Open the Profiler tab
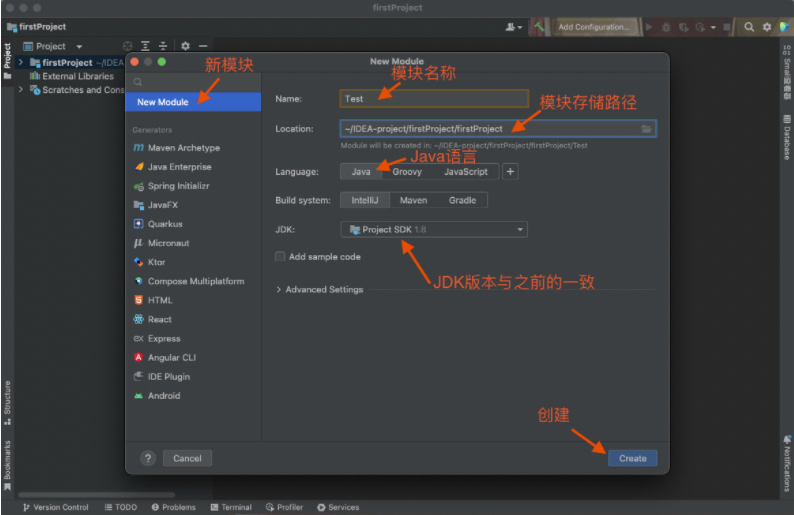The width and height of the screenshot is (794, 515). click(284, 507)
